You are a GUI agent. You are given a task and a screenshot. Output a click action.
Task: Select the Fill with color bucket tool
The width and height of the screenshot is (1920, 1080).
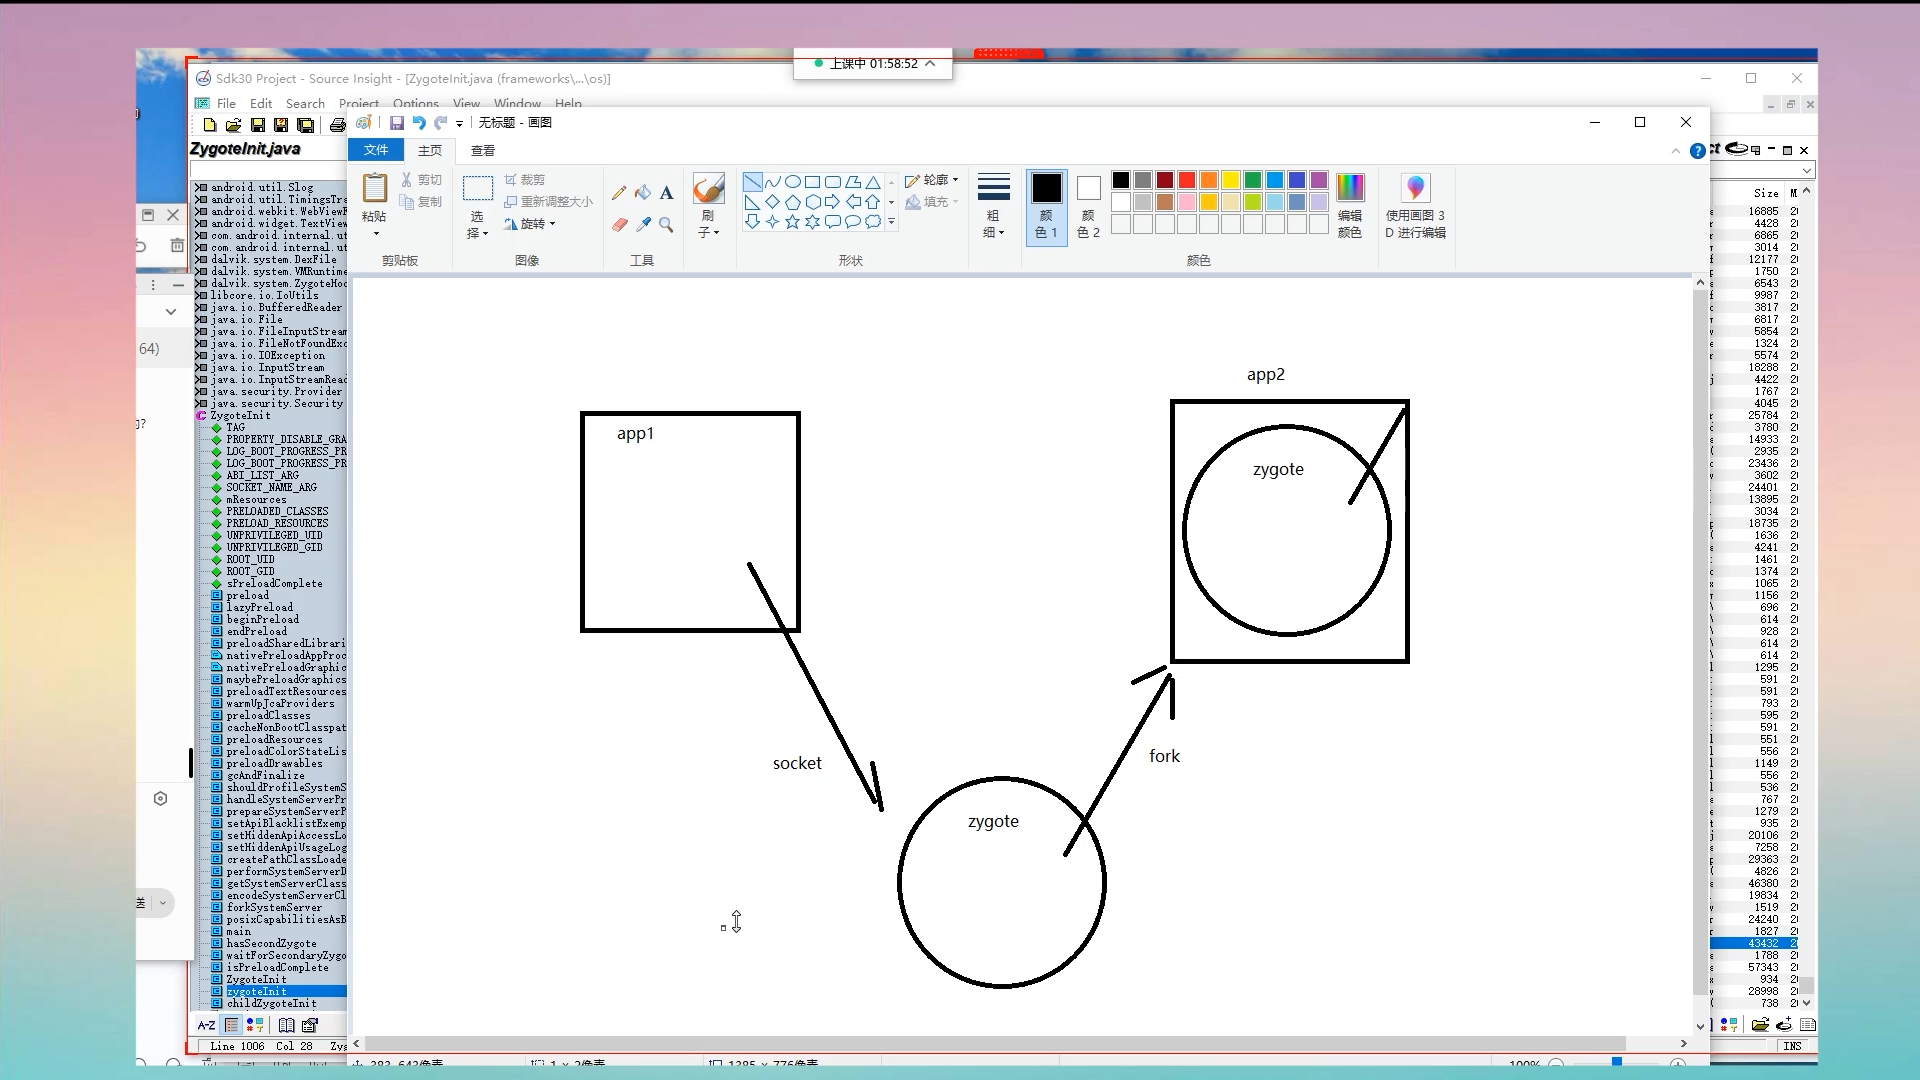click(x=643, y=193)
